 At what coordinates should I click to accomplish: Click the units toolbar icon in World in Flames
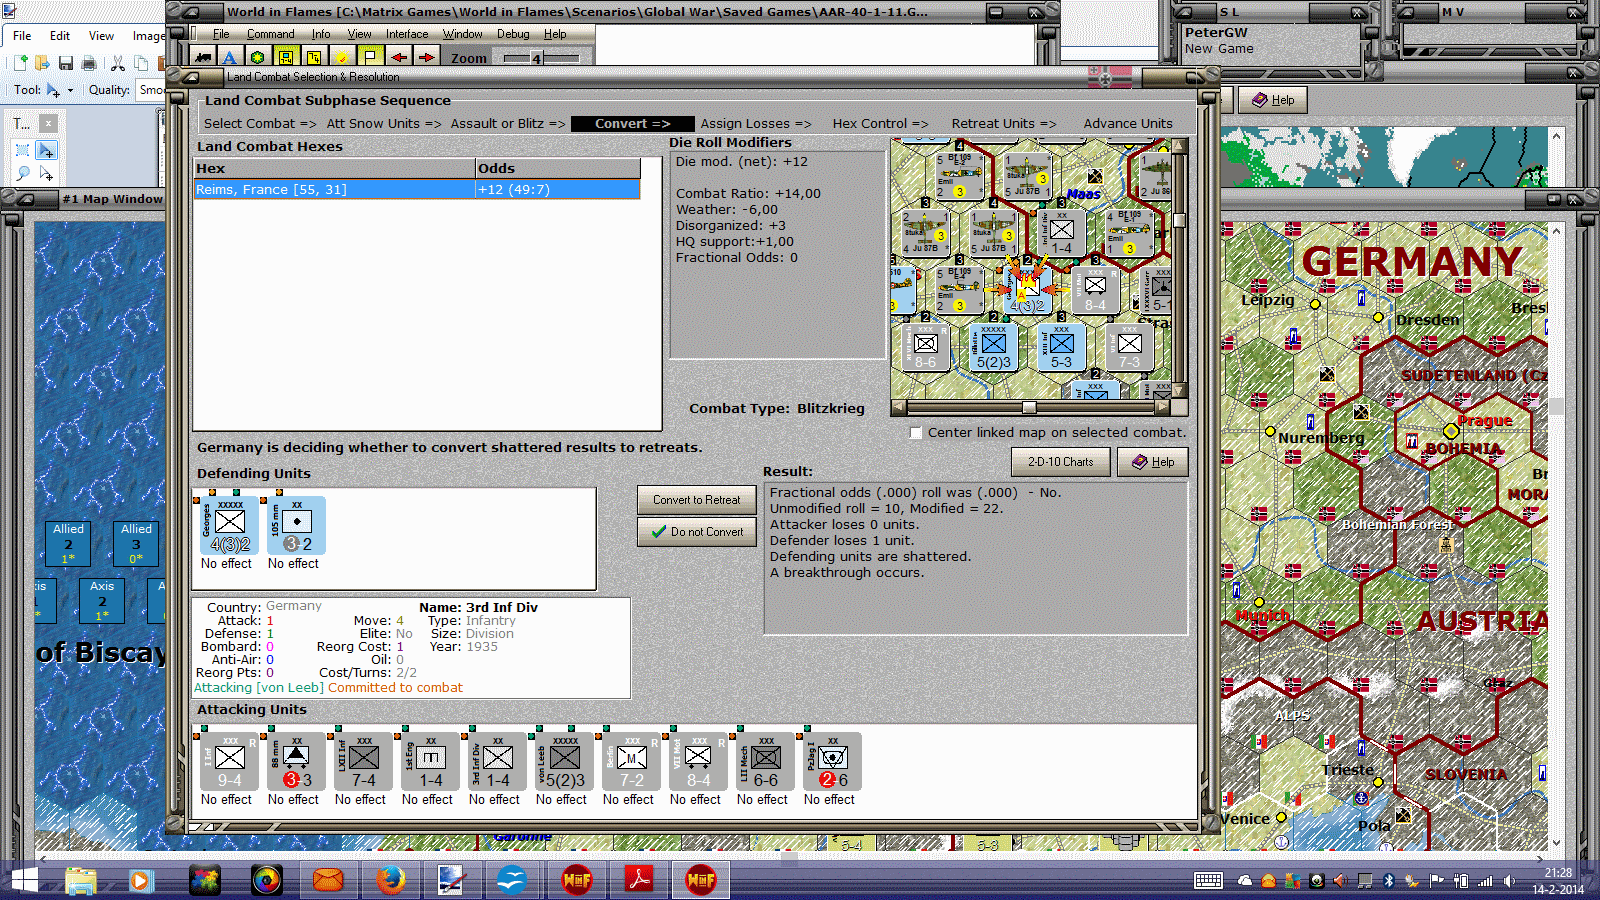coord(203,58)
